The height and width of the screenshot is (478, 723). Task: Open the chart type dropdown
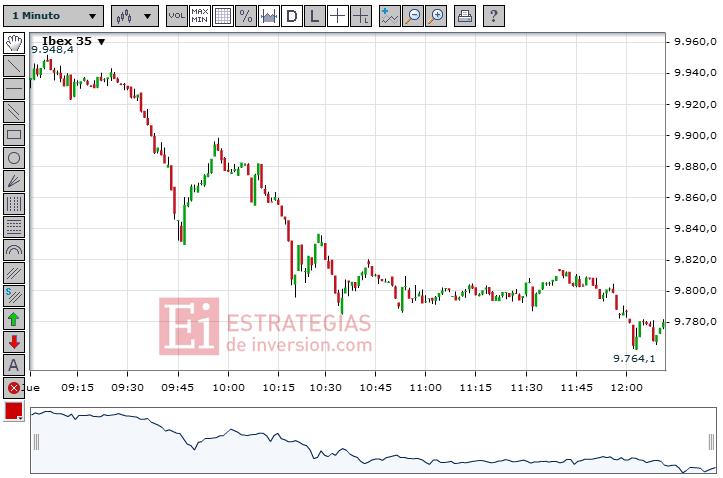pyautogui.click(x=134, y=16)
